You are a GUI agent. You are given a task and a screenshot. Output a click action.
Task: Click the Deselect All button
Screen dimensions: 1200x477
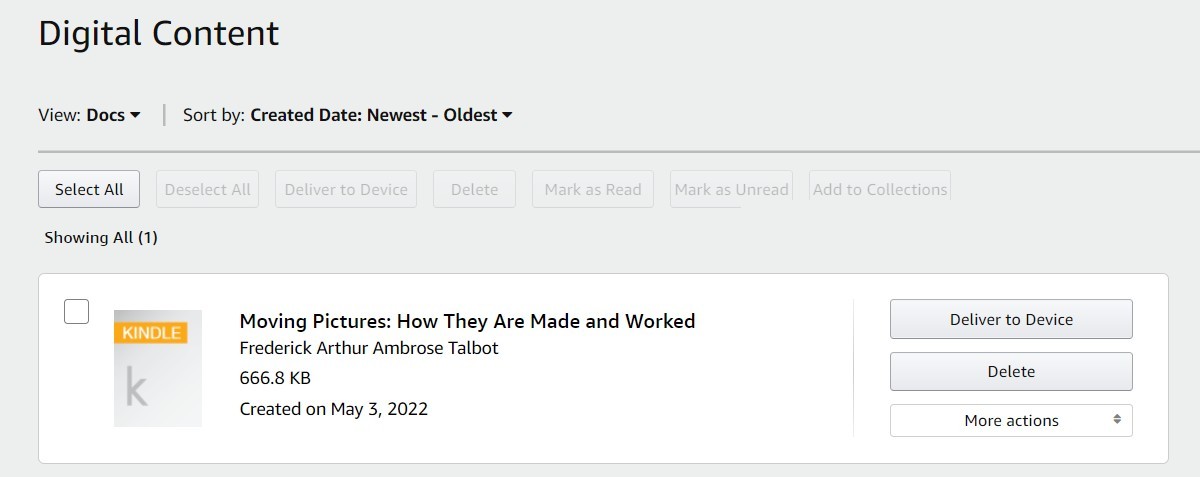click(207, 189)
